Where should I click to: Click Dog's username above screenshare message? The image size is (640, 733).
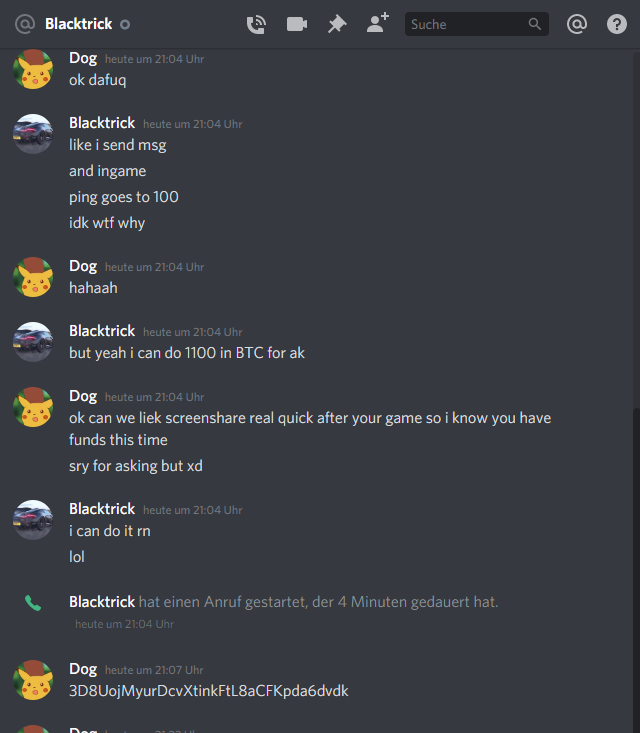pyautogui.click(x=83, y=396)
